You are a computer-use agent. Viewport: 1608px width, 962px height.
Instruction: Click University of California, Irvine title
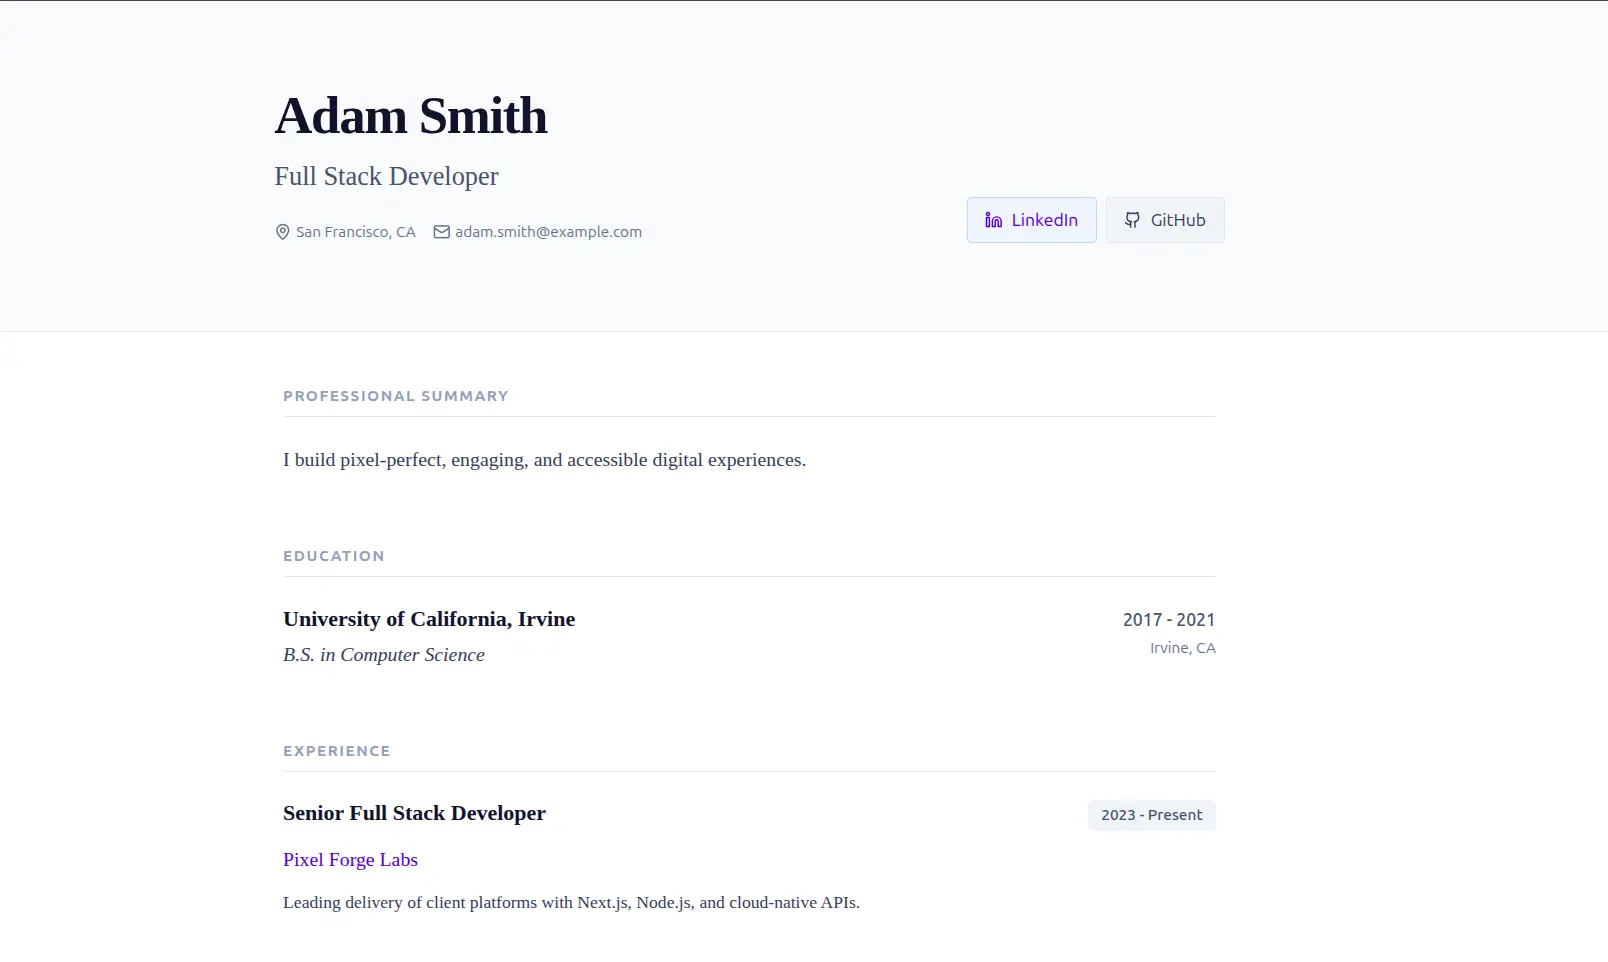429,619
